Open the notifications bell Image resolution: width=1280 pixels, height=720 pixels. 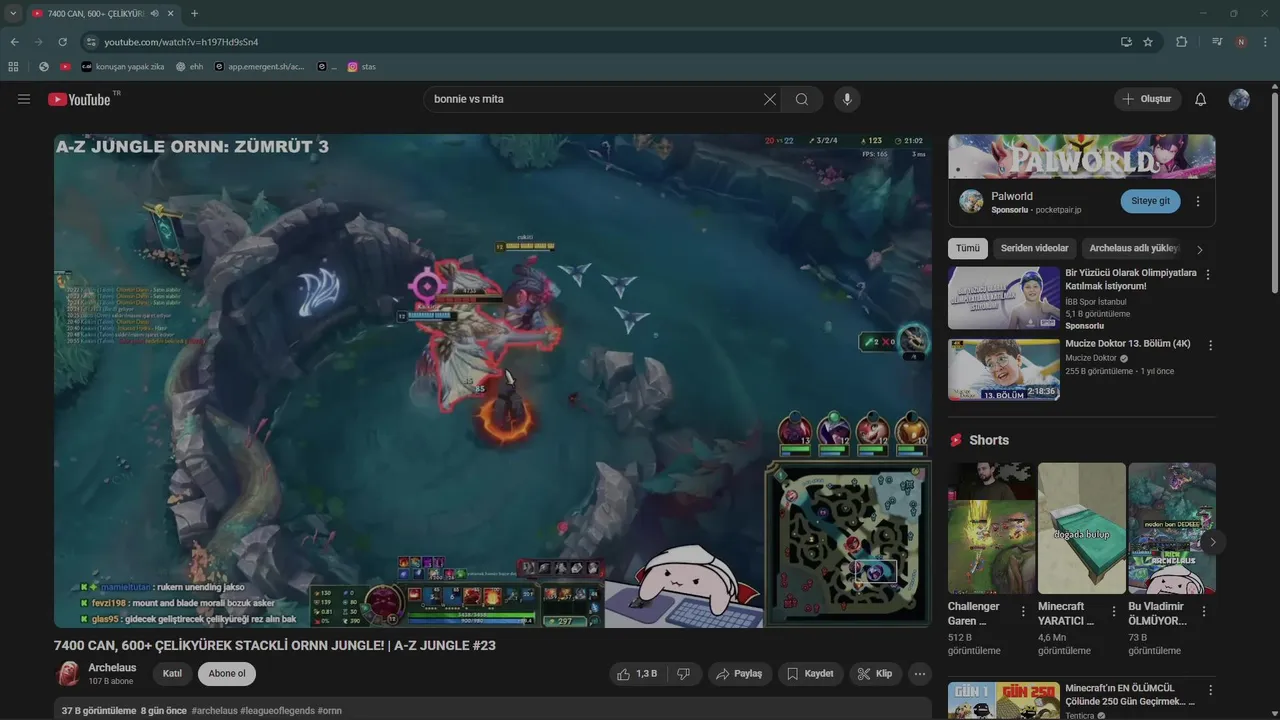(1201, 99)
